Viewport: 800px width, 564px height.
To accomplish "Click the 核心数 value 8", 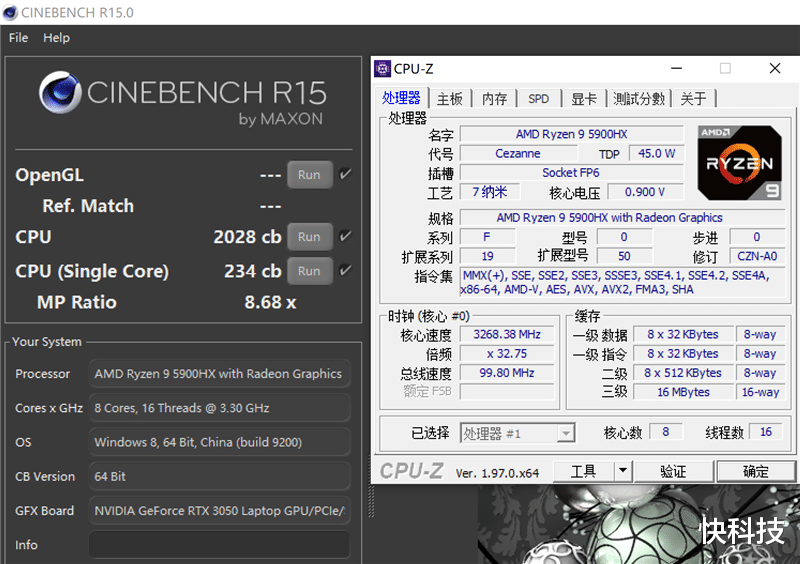I will [x=666, y=432].
